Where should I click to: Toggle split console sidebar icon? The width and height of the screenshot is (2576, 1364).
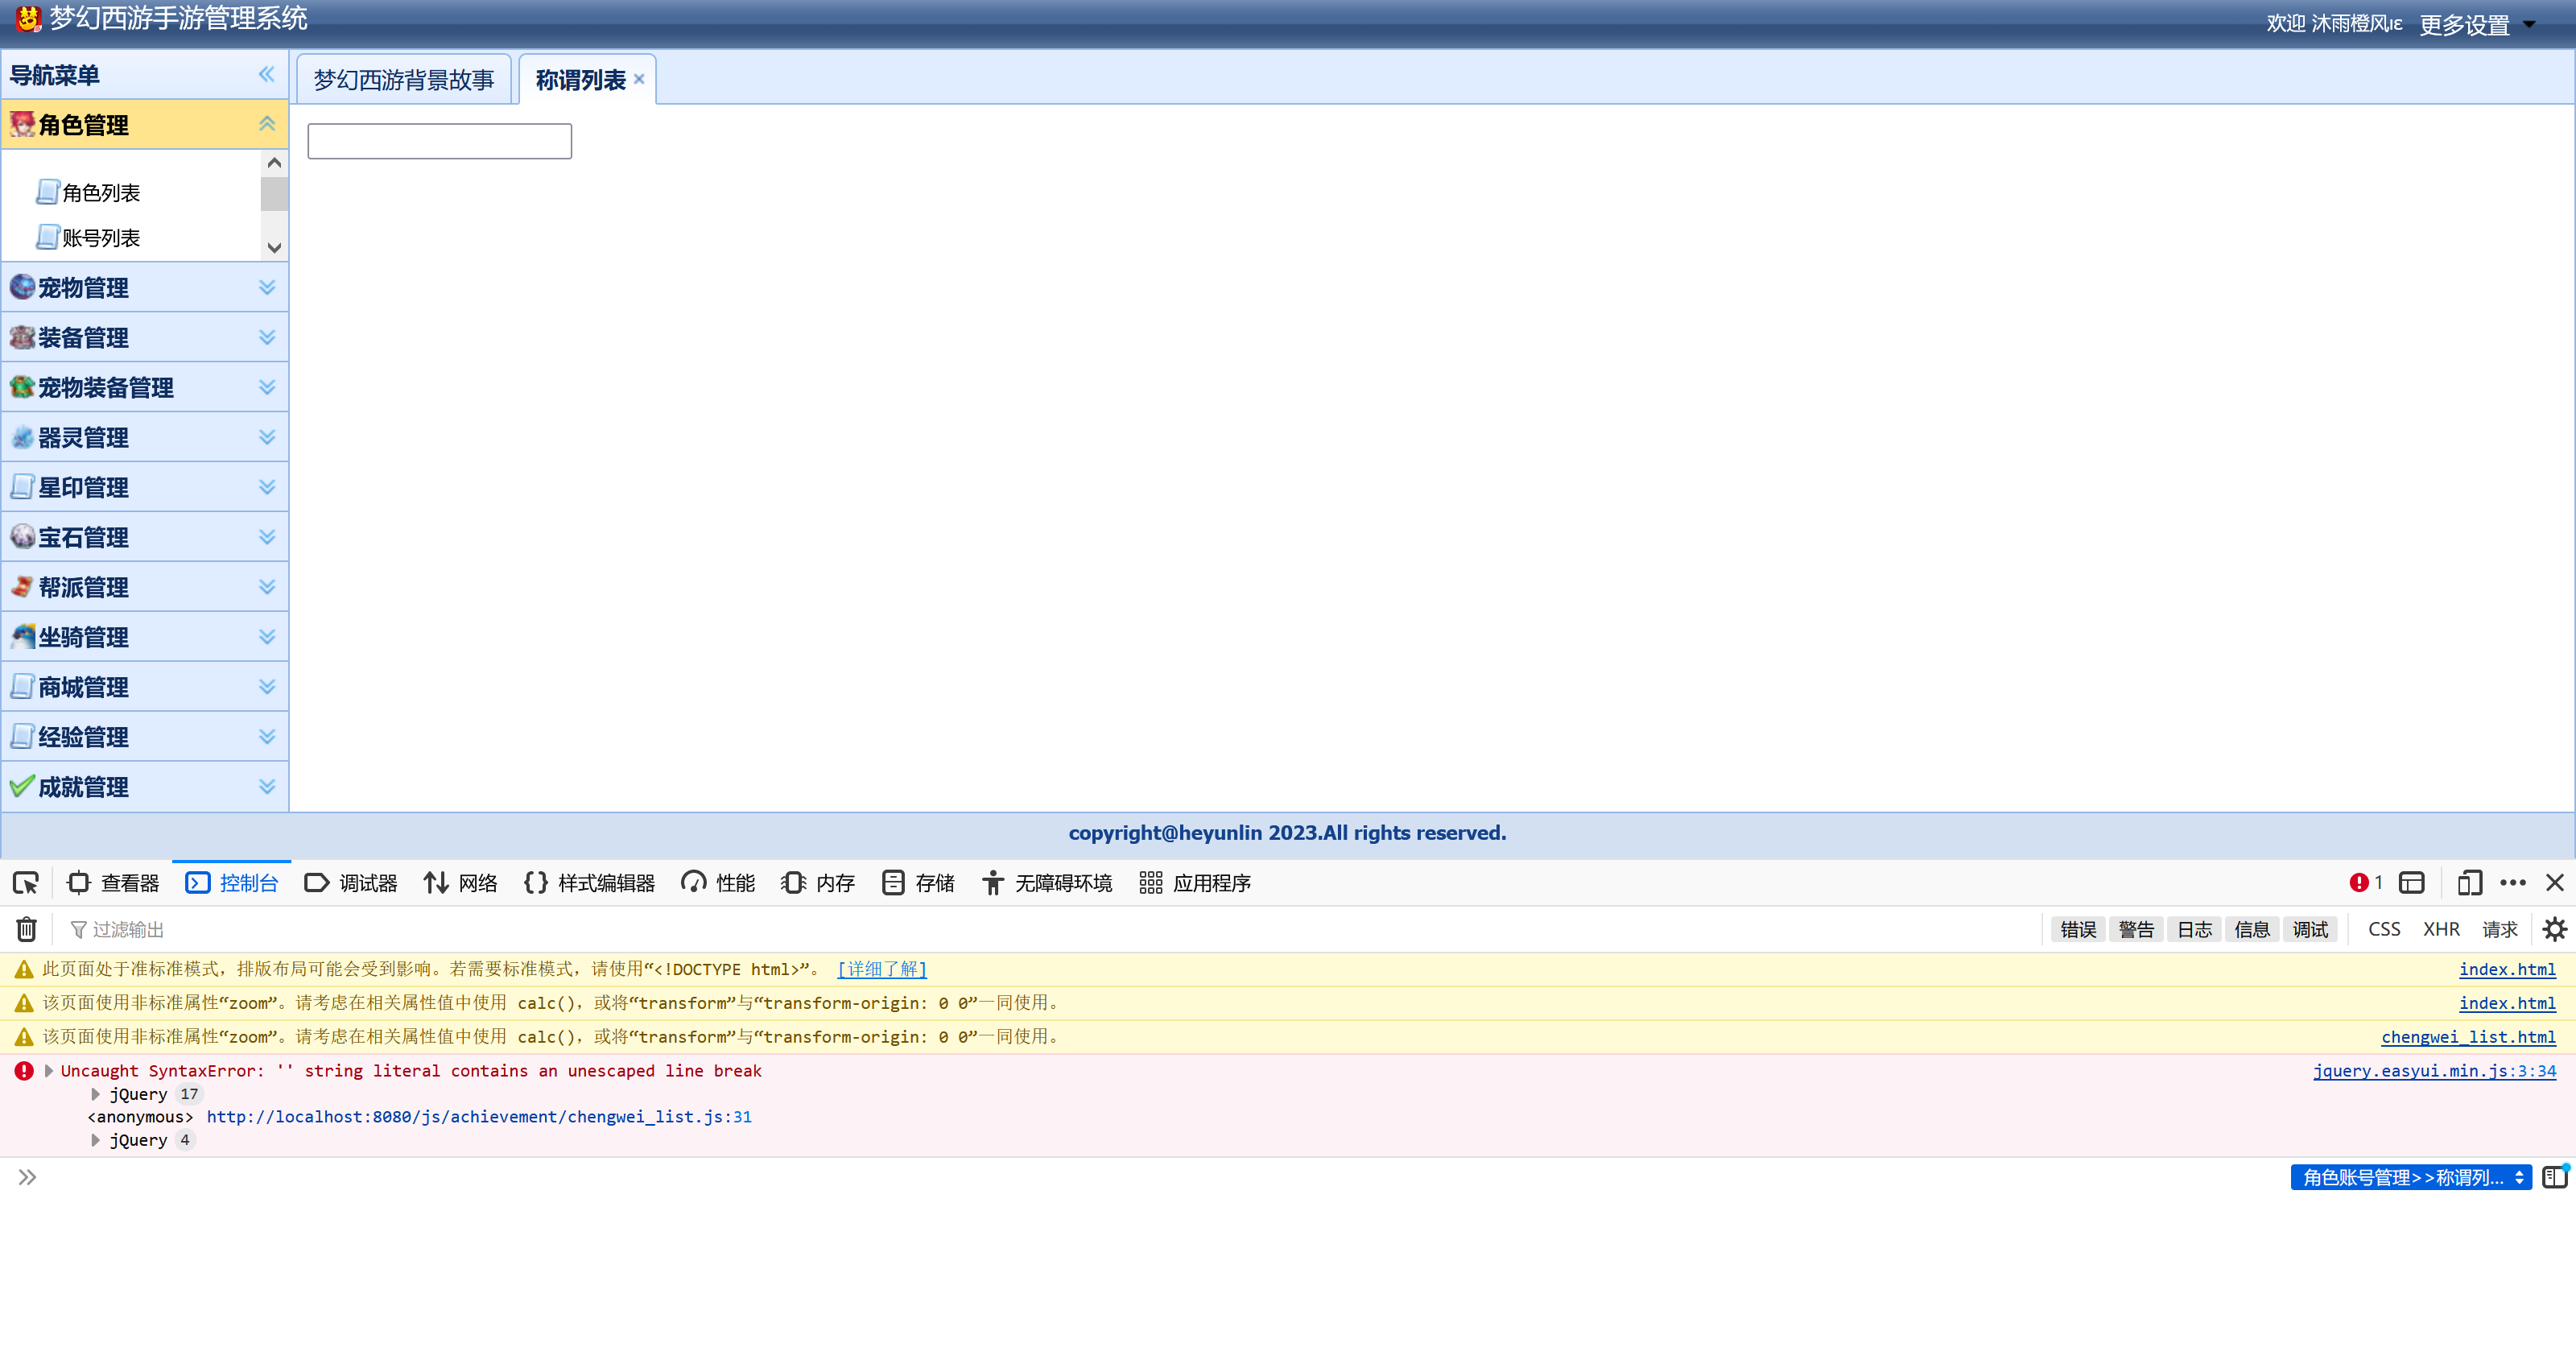[2555, 1177]
